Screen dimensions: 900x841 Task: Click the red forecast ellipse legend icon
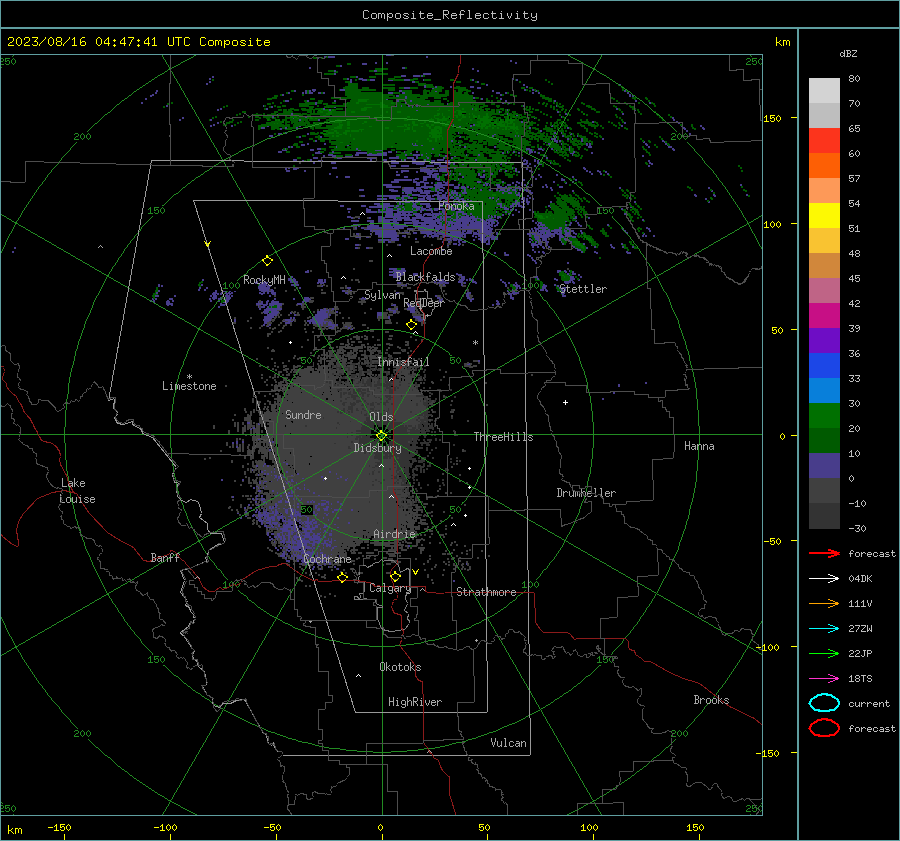824,728
